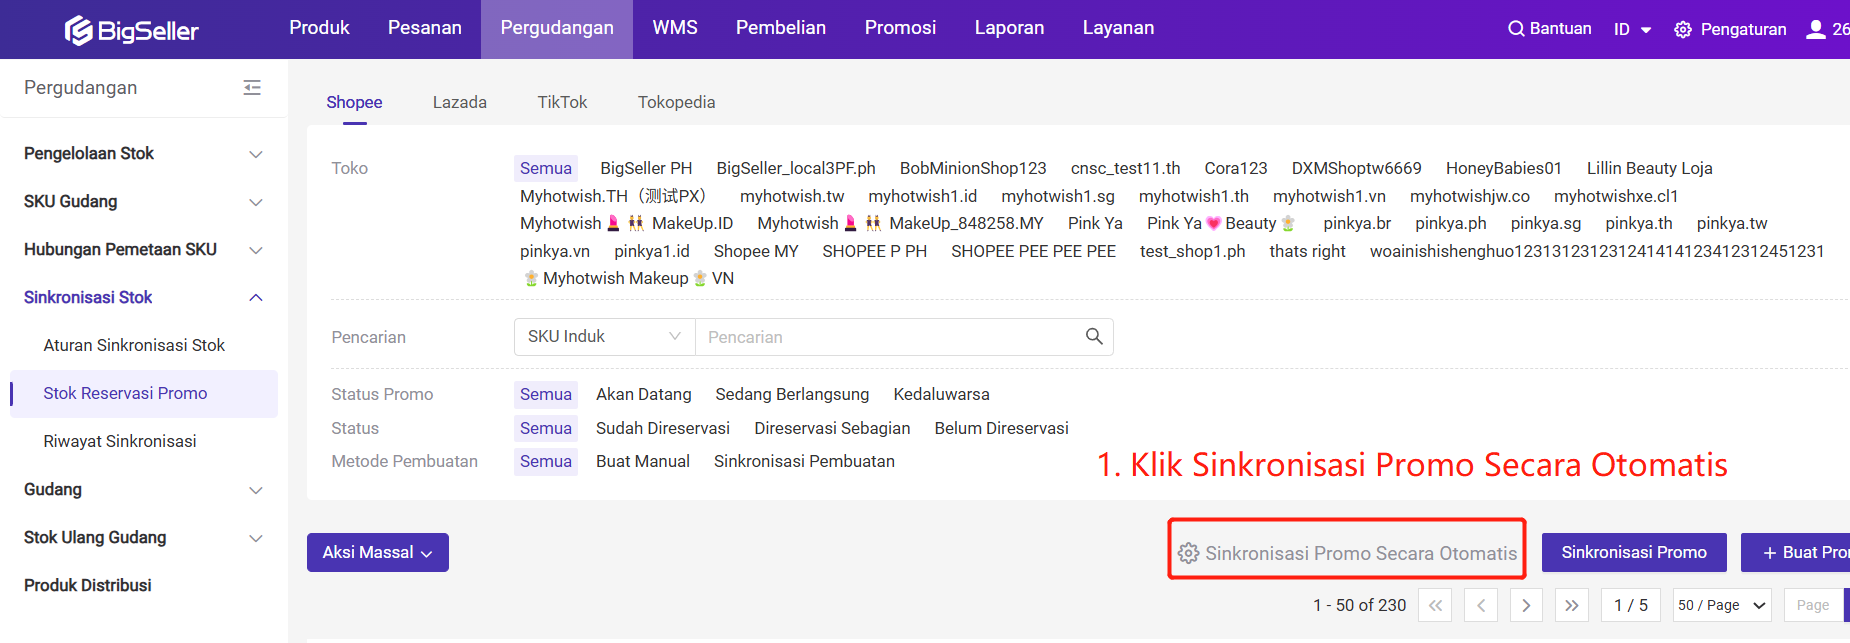Screen dimensions: 1850x643
Task: Open the WMS menu
Action: [675, 28]
